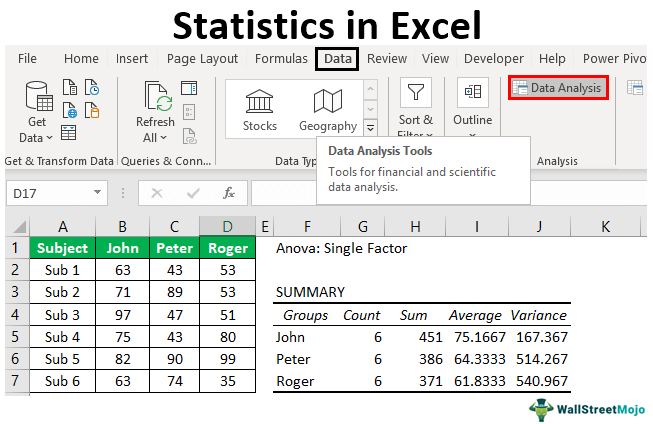Select the Stocks data type

[260, 109]
